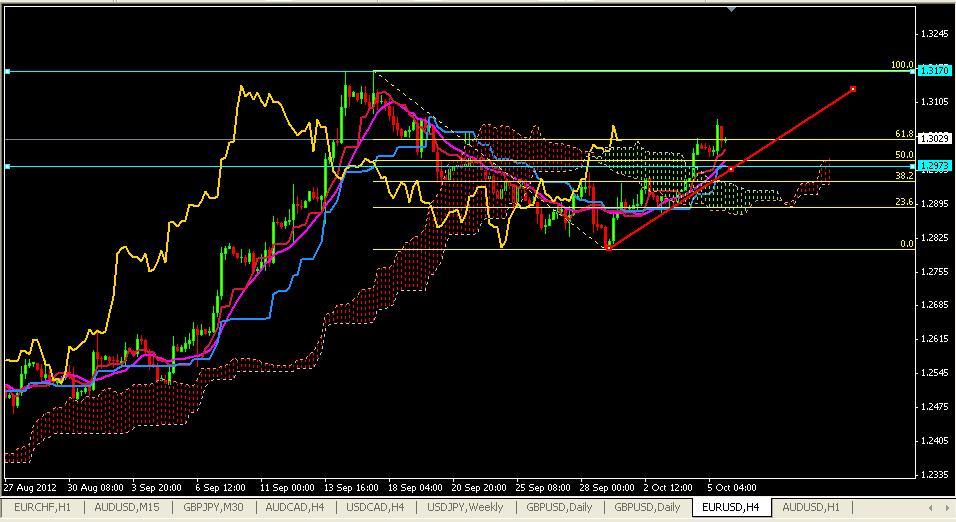
Task: Click the Fibonacci 100.0 level label
Action: click(902, 65)
